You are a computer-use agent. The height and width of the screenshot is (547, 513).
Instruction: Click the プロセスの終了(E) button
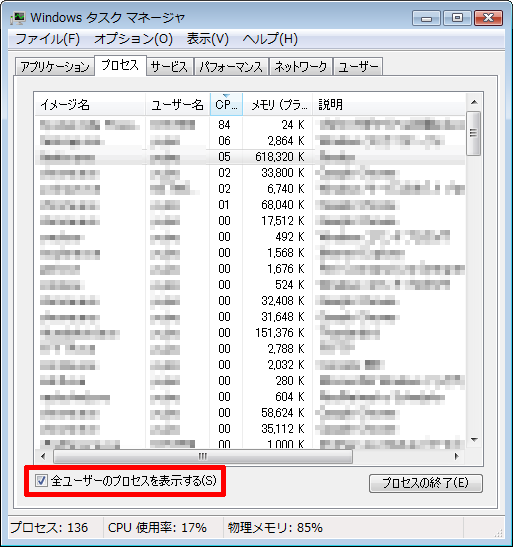[x=426, y=483]
